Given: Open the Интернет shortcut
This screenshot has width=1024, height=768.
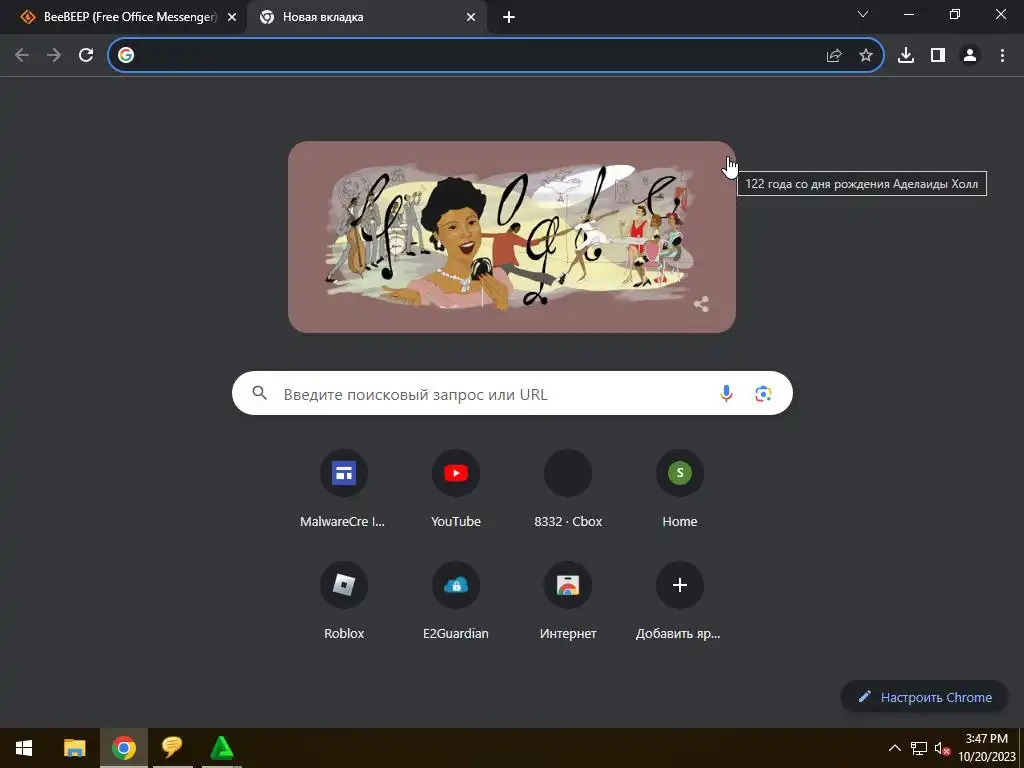Looking at the screenshot, I should click(568, 601).
